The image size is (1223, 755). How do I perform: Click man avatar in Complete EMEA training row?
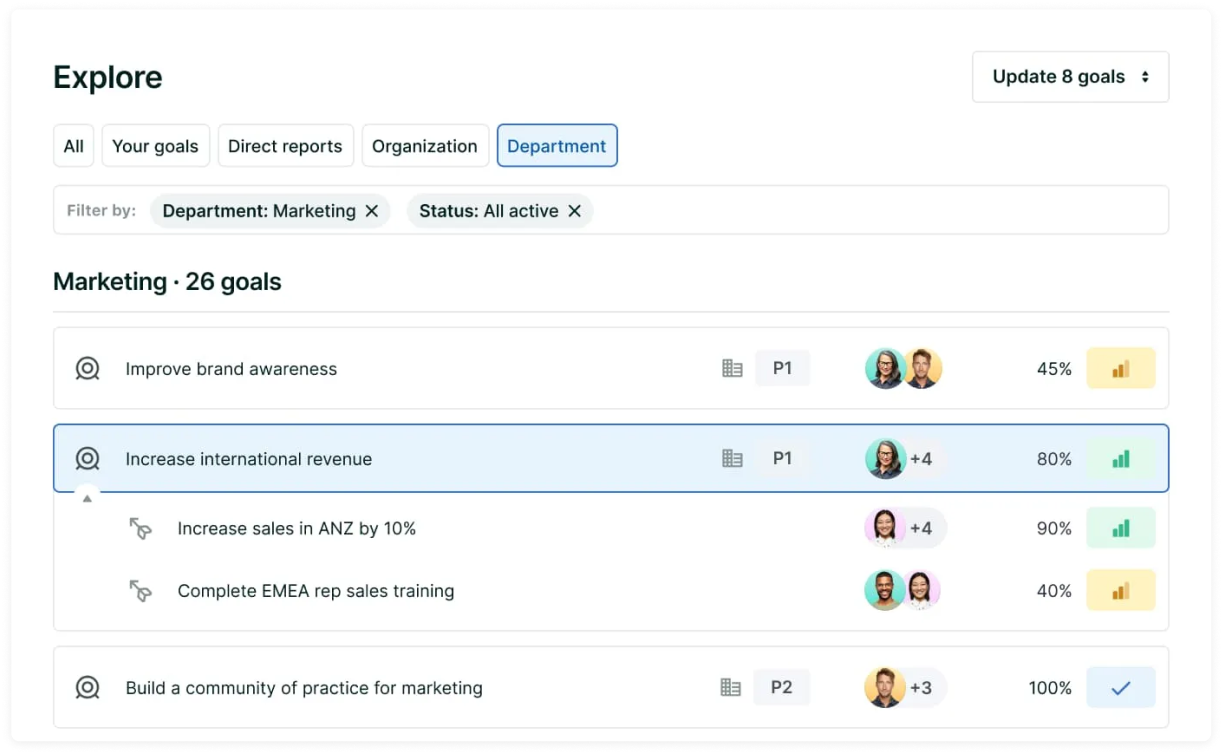885,590
